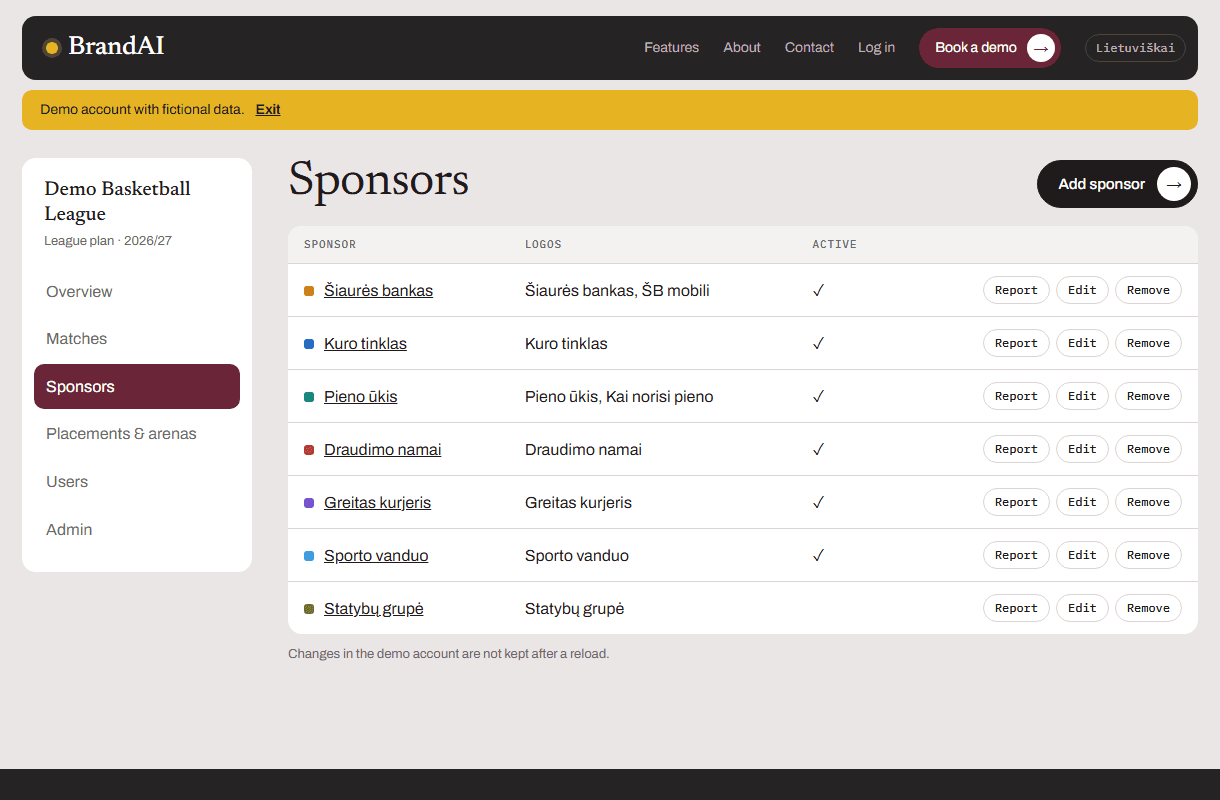This screenshot has height=800, width=1220.
Task: View Report for Draudimo namai
Action: click(1016, 449)
